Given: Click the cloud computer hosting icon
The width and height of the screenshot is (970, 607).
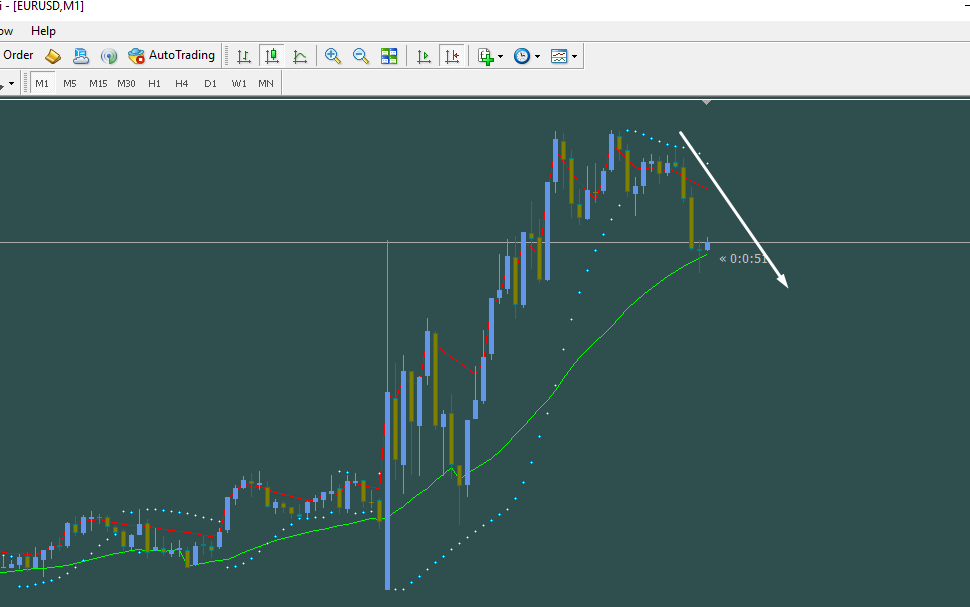Looking at the screenshot, I should click(81, 56).
